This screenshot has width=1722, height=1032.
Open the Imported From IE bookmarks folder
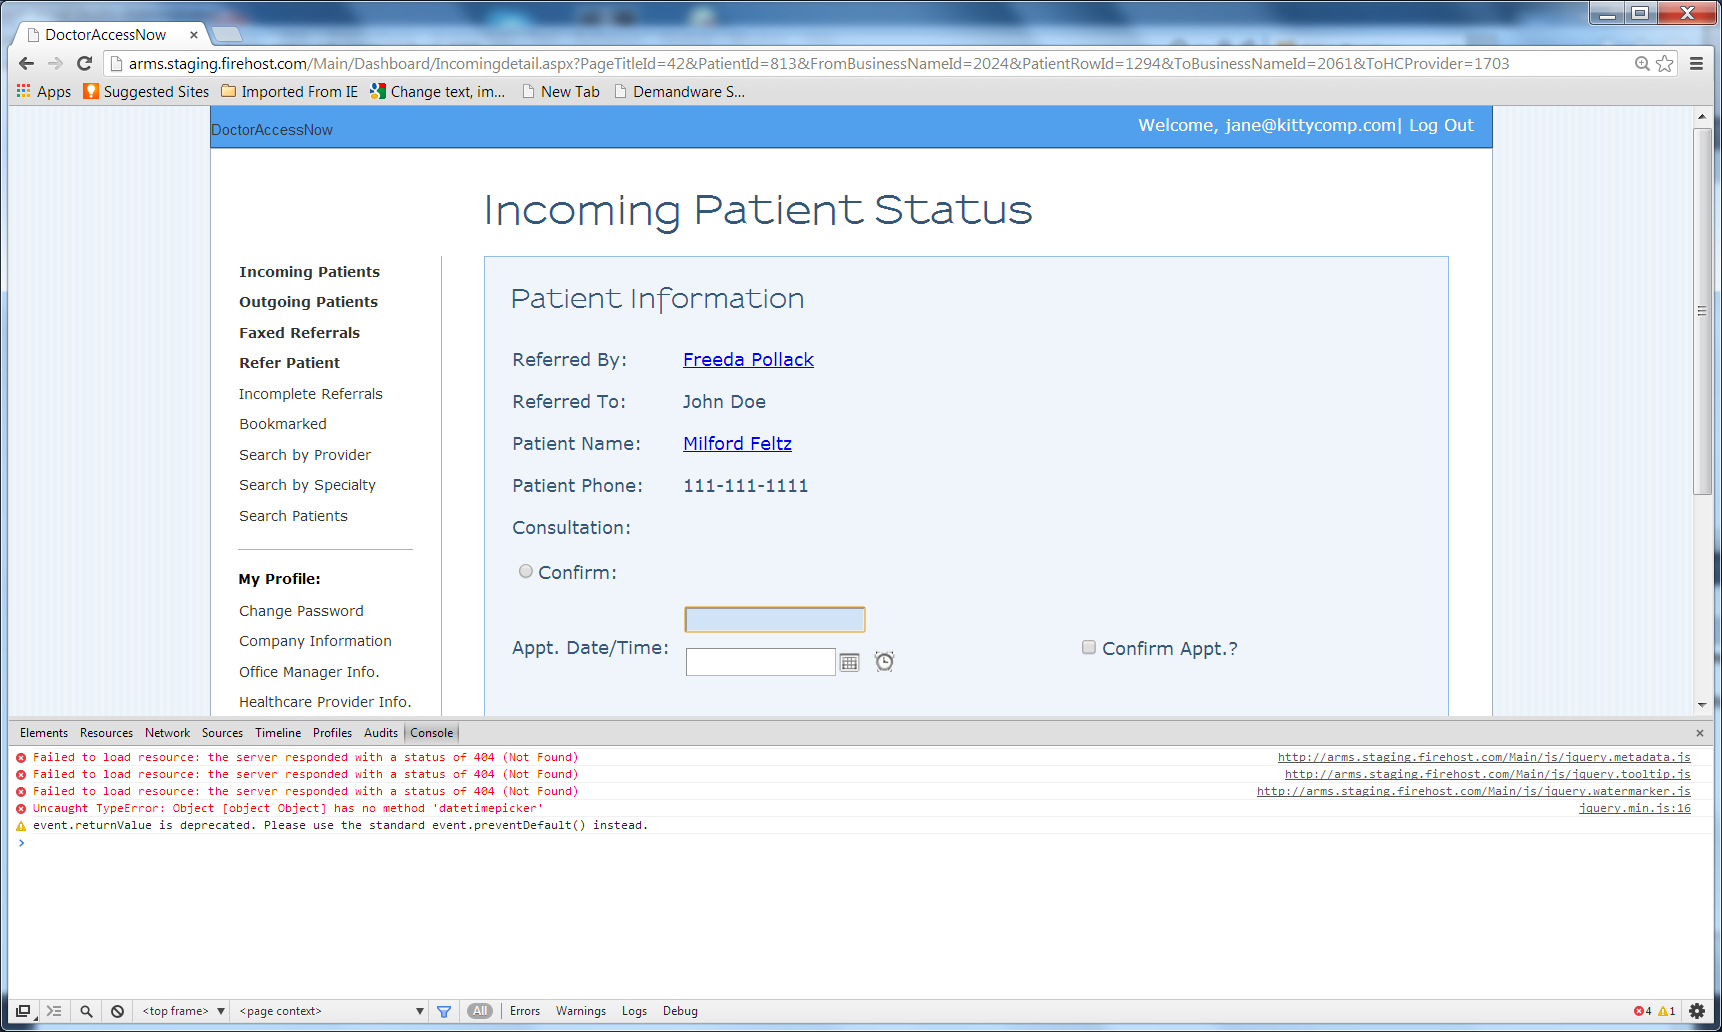(289, 91)
